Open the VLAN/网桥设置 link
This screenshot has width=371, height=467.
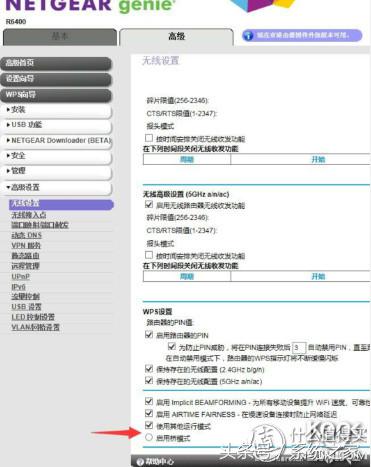[35, 327]
